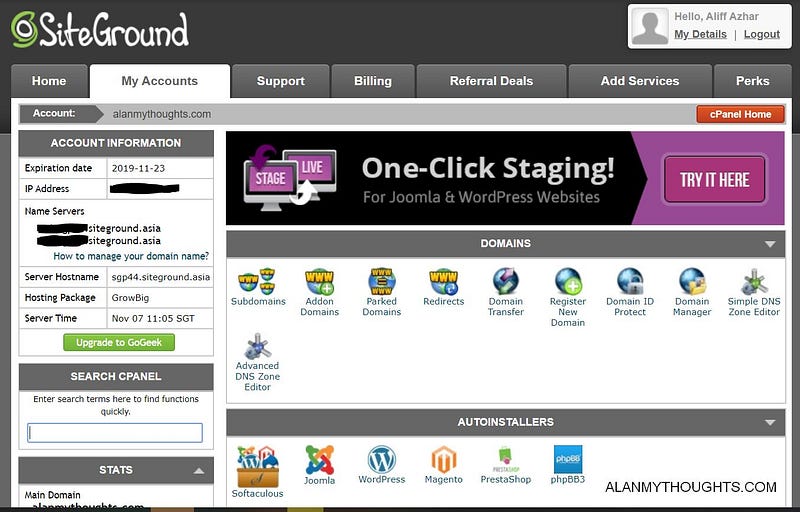800x512 pixels.
Task: Open the Add Services tab
Action: [x=640, y=81]
